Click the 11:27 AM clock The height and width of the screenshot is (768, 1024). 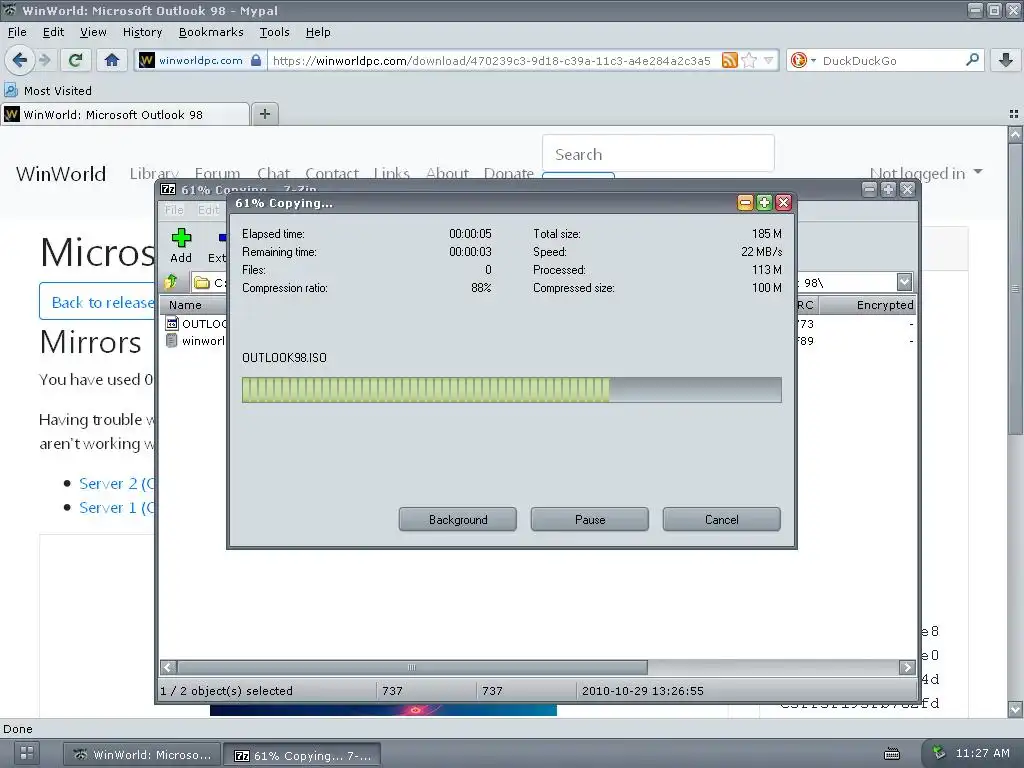982,753
